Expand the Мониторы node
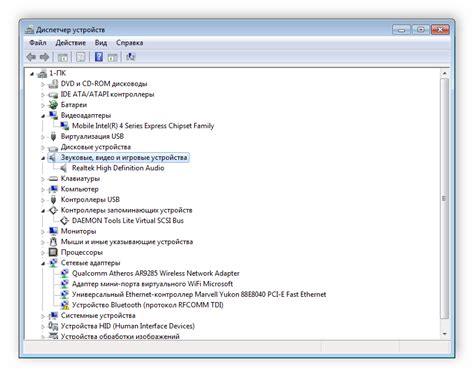 tap(43, 232)
